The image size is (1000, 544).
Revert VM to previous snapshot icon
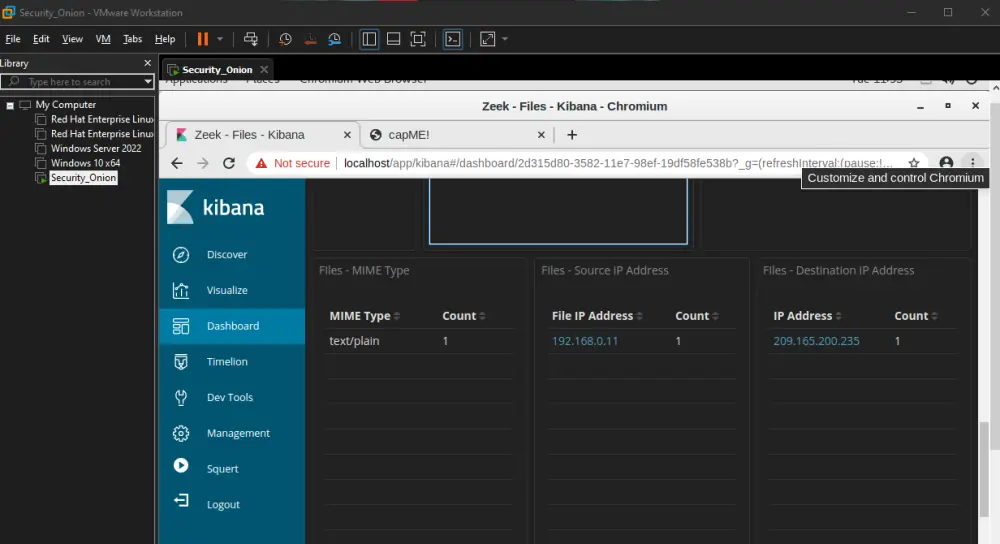point(310,39)
